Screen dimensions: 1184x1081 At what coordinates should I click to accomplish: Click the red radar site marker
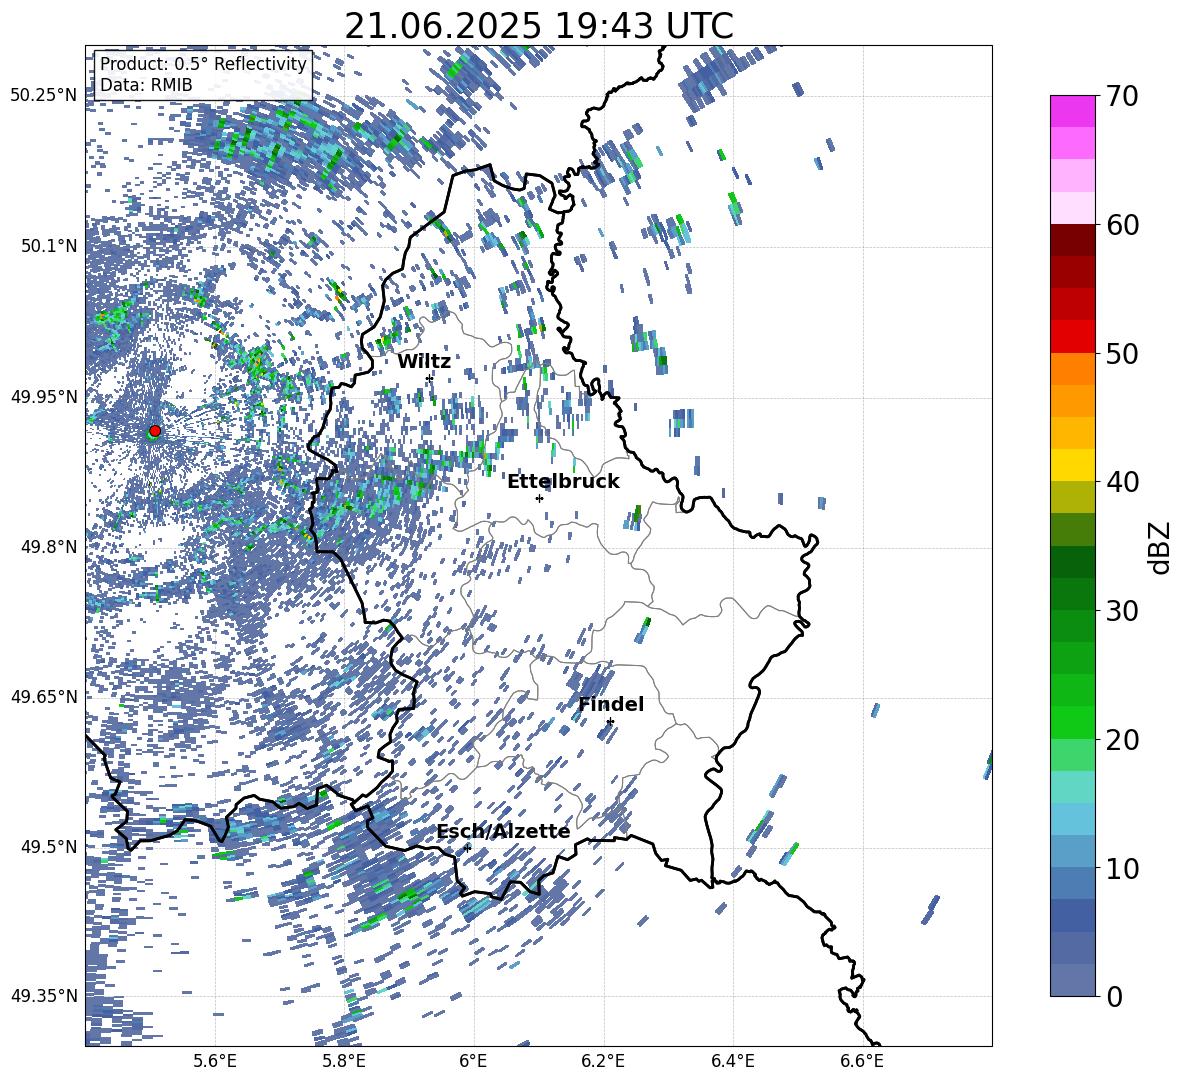tap(155, 430)
